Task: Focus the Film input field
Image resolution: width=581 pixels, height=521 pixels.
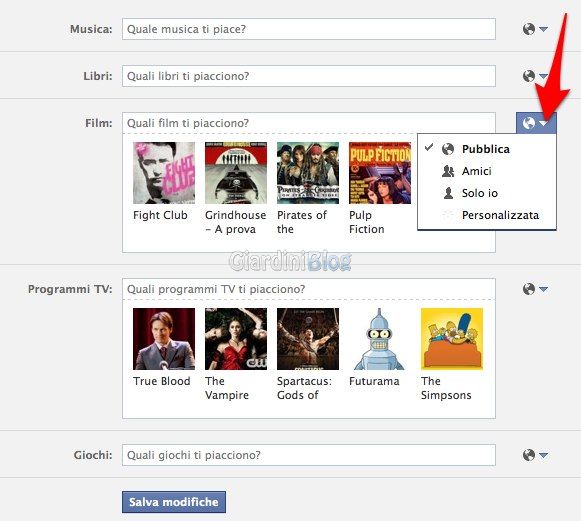Action: (x=309, y=123)
